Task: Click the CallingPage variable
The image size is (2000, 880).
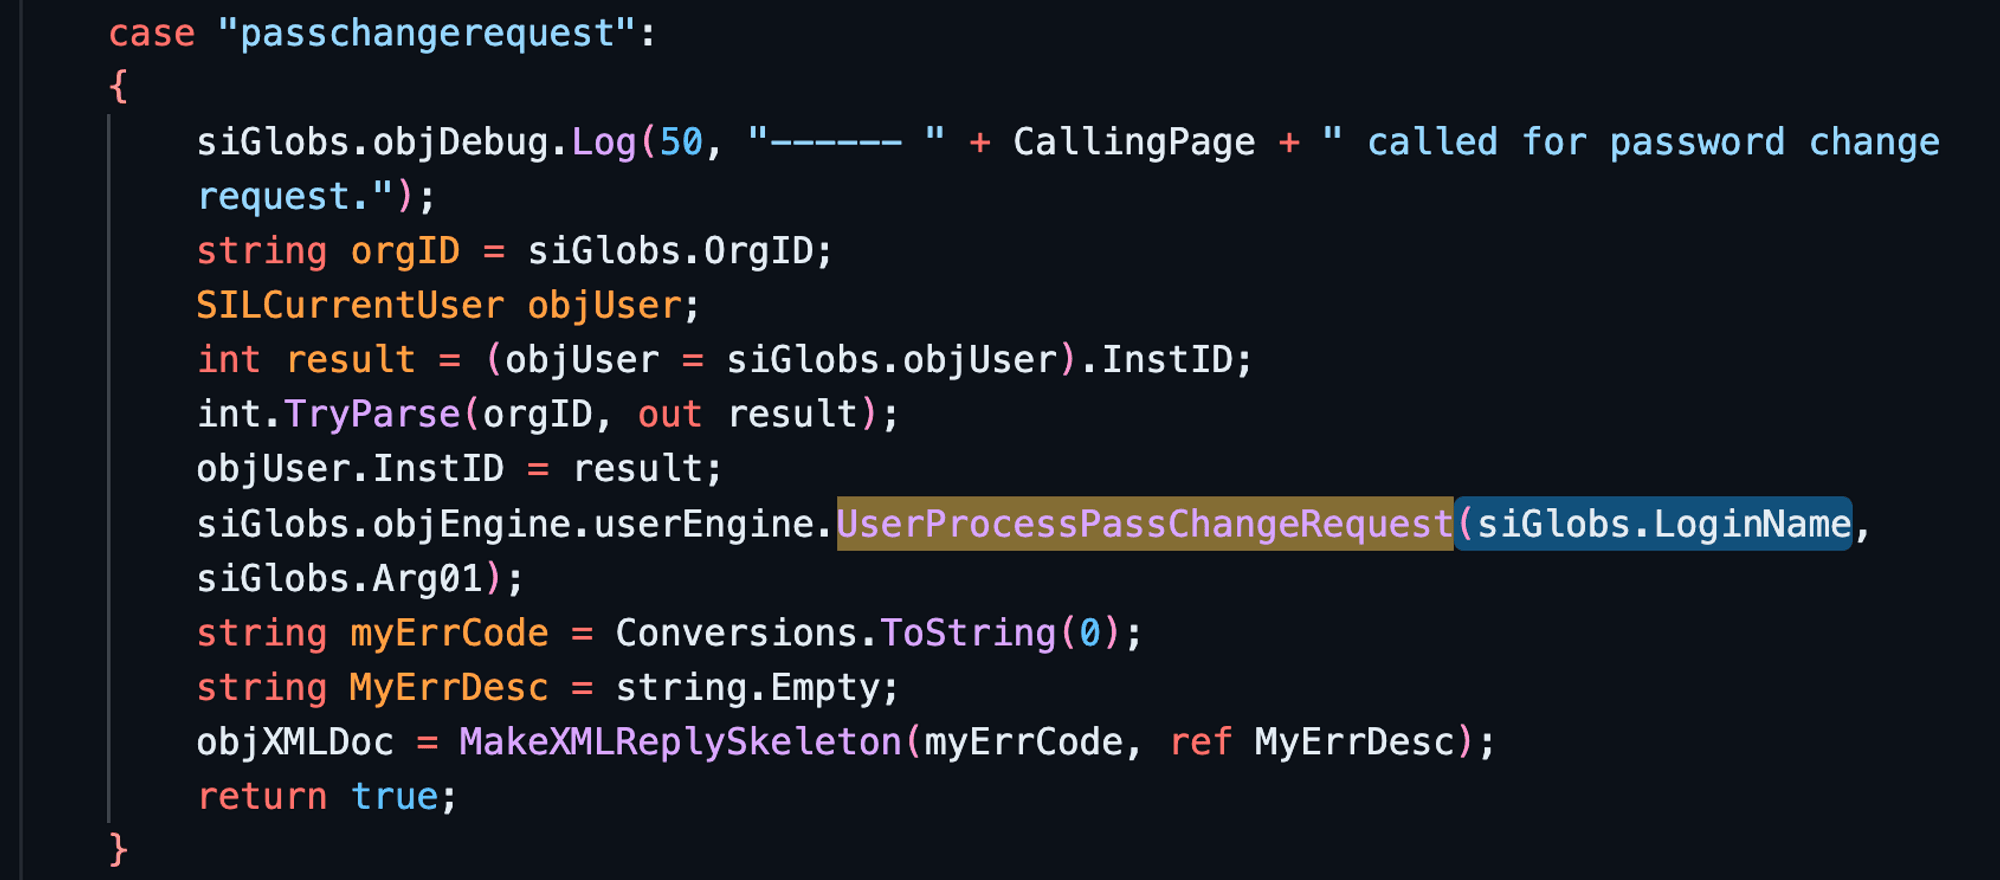Action: (x=1134, y=142)
